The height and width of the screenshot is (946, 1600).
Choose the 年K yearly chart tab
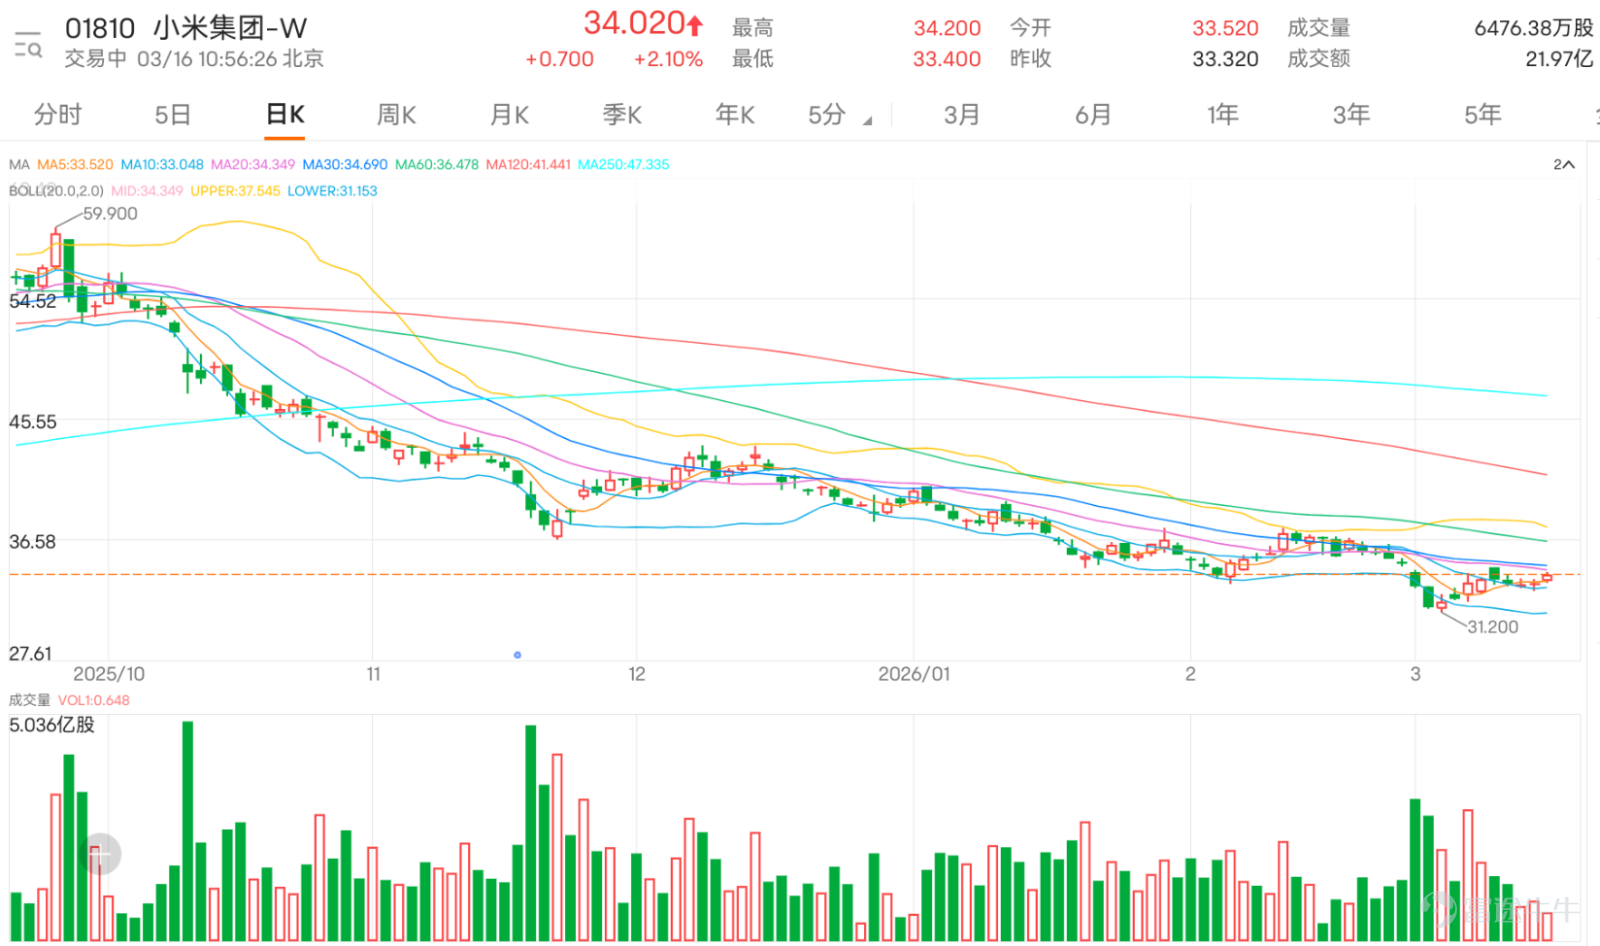point(735,115)
